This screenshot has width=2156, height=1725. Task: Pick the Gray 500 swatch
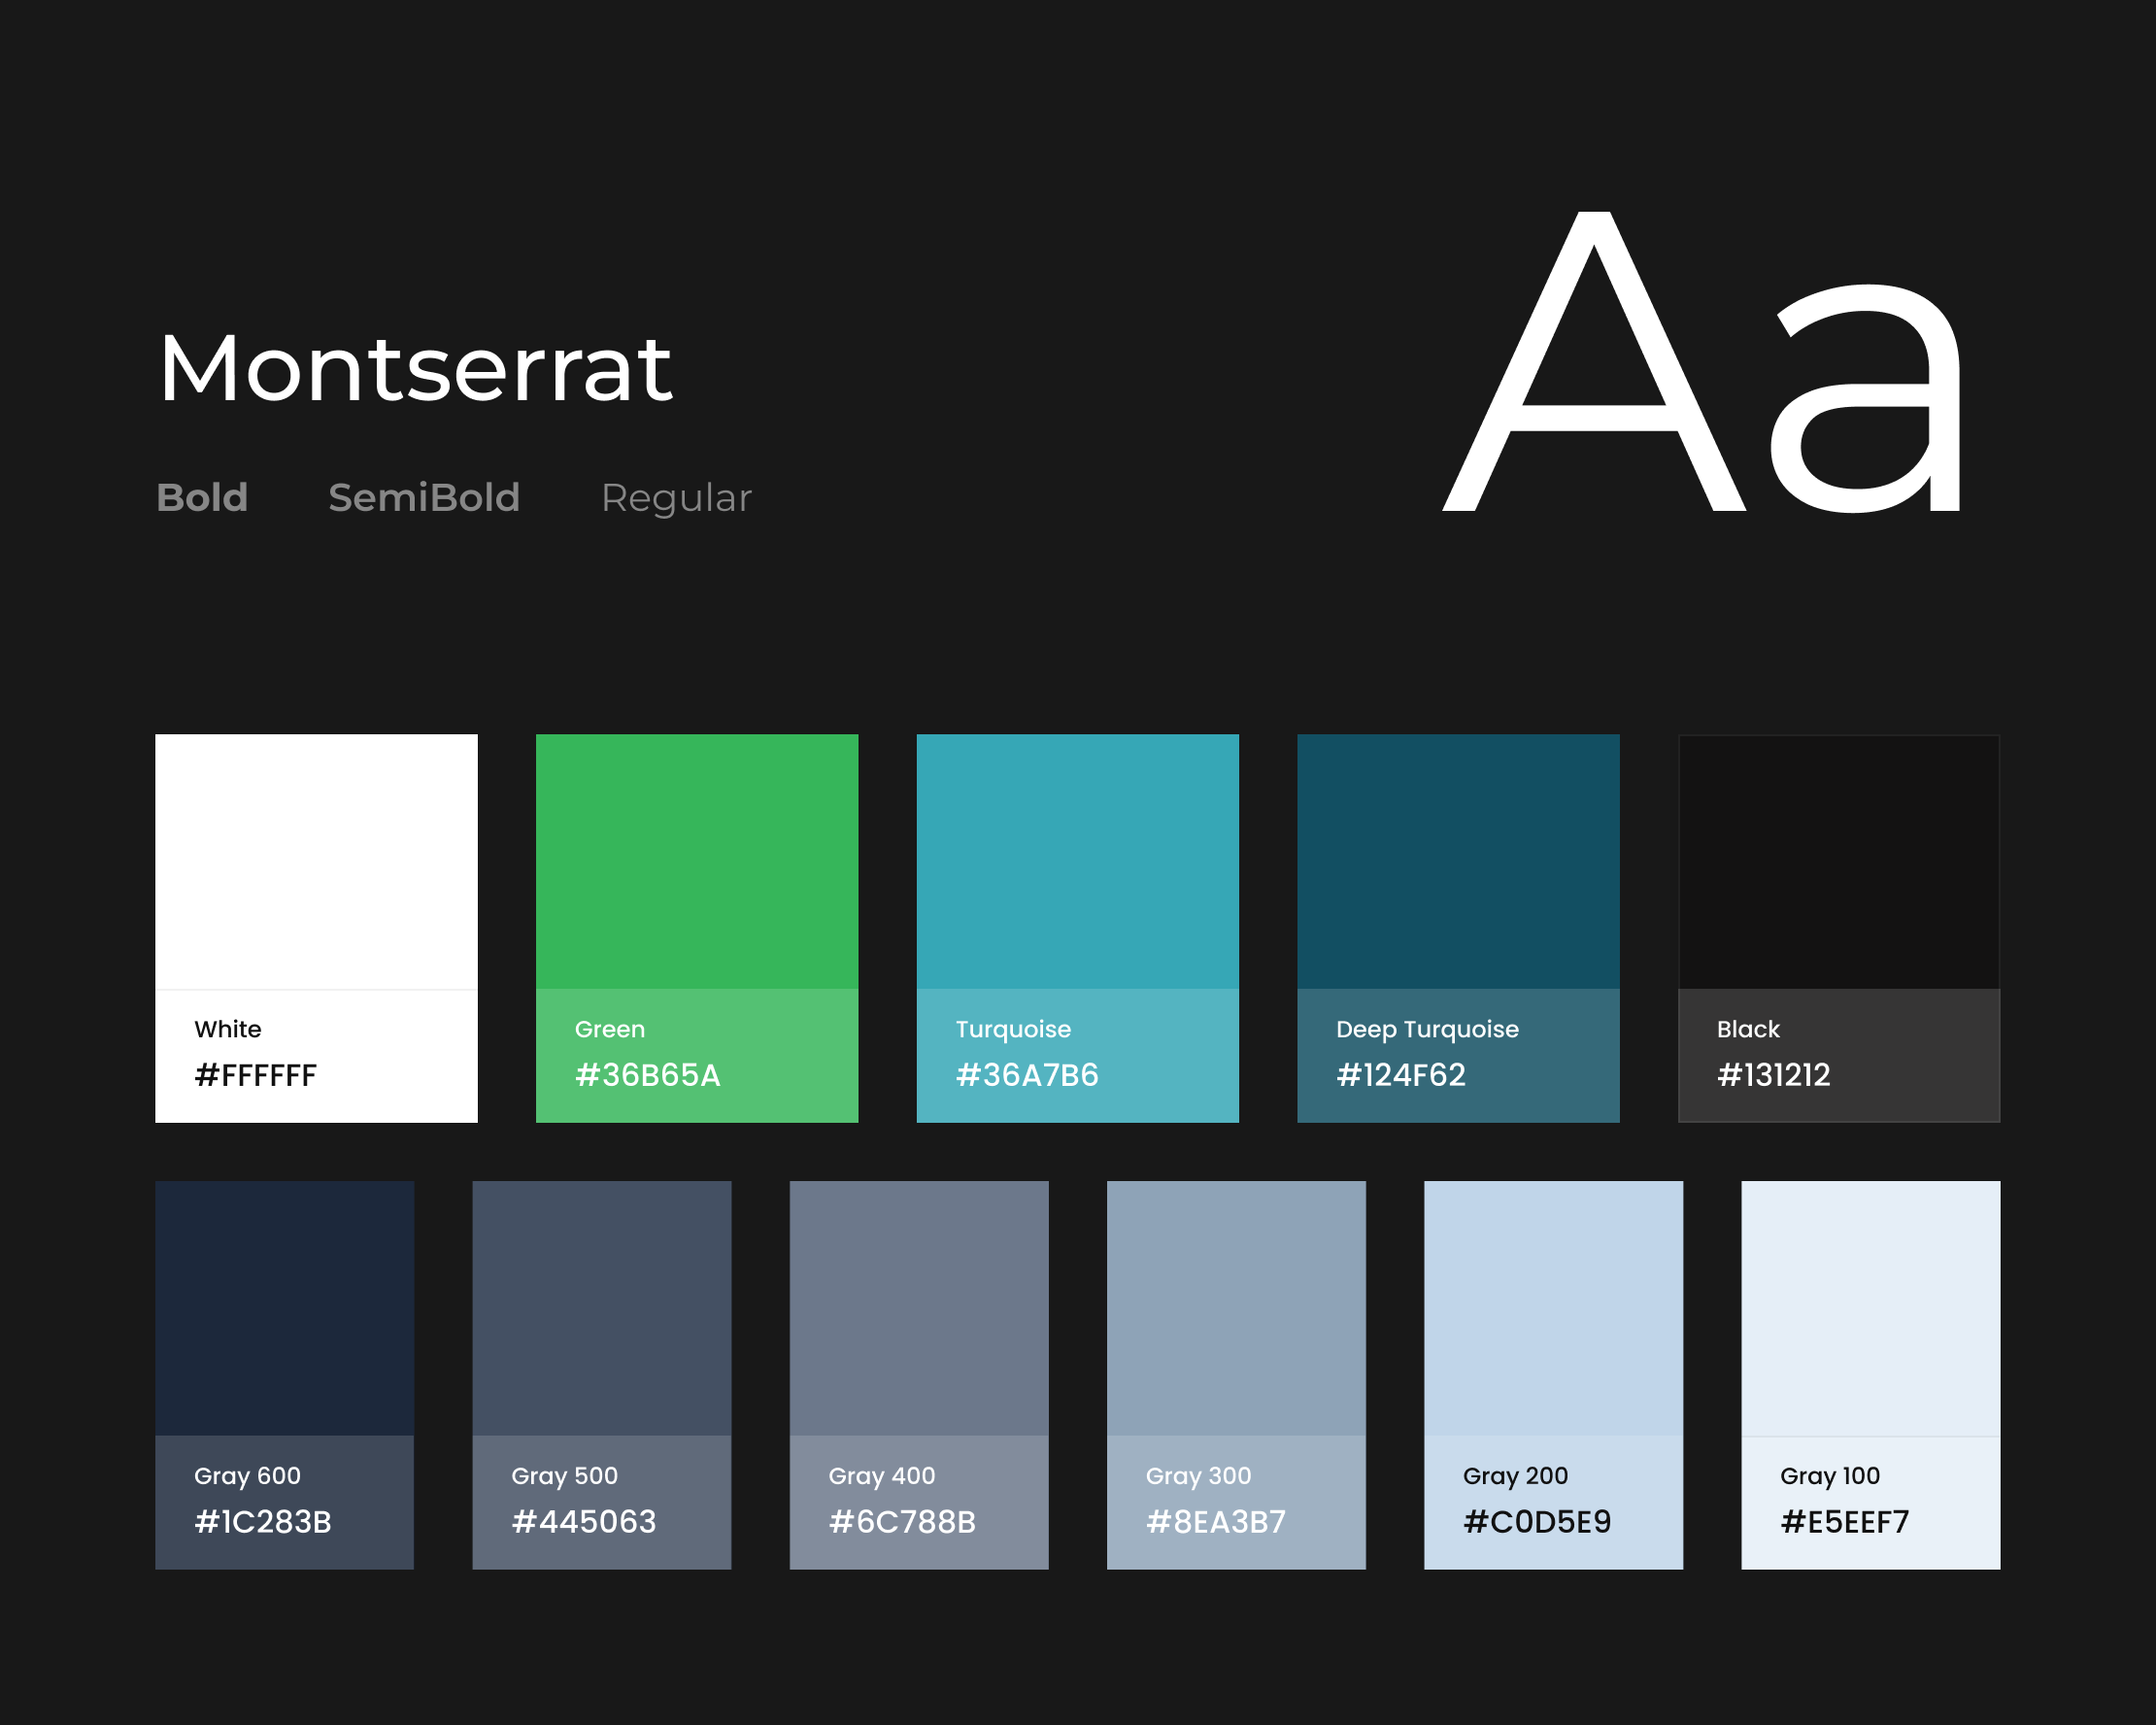point(601,1308)
